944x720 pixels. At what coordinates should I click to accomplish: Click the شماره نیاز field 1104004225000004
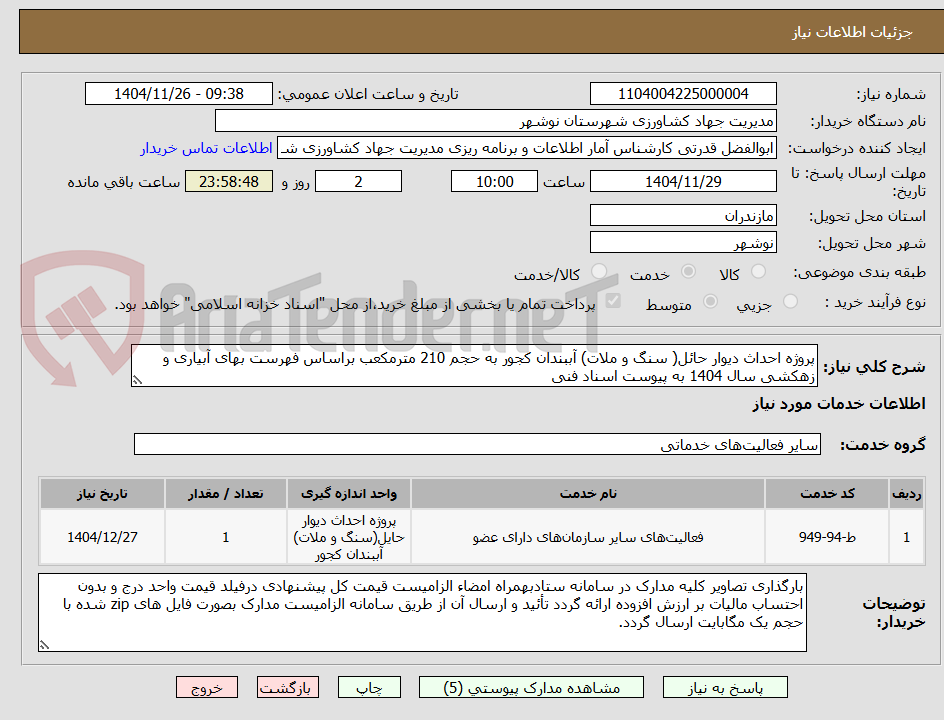(683, 94)
